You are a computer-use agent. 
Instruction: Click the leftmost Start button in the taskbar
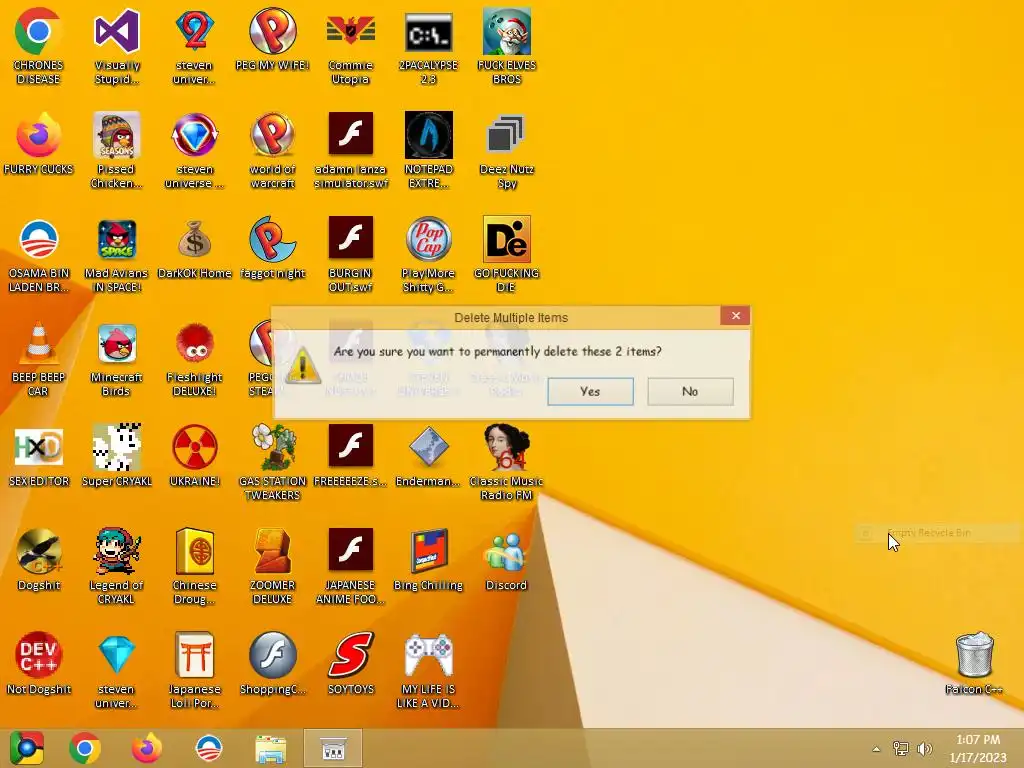26,748
